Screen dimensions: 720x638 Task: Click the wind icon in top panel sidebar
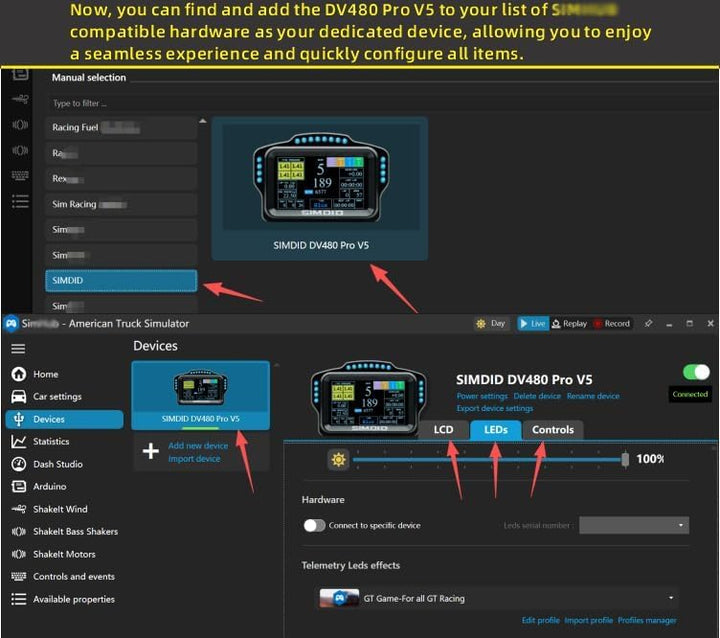click(x=20, y=98)
